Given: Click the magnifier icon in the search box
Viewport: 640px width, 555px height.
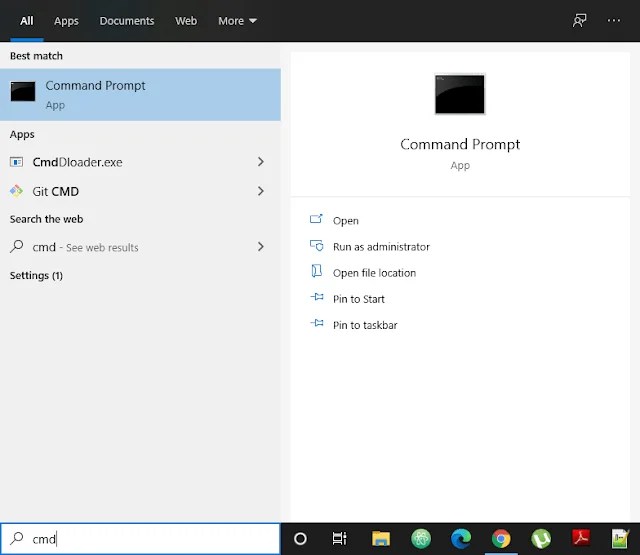Looking at the screenshot, I should [x=16, y=539].
